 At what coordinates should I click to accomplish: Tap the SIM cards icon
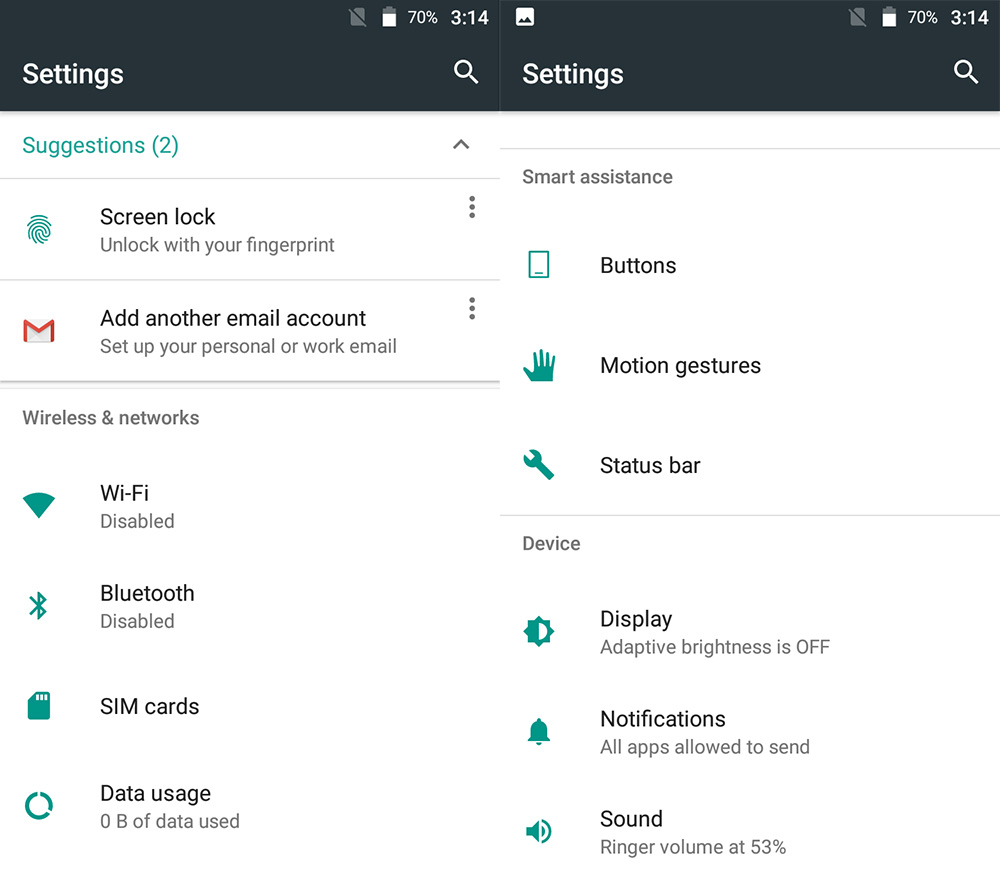(39, 705)
